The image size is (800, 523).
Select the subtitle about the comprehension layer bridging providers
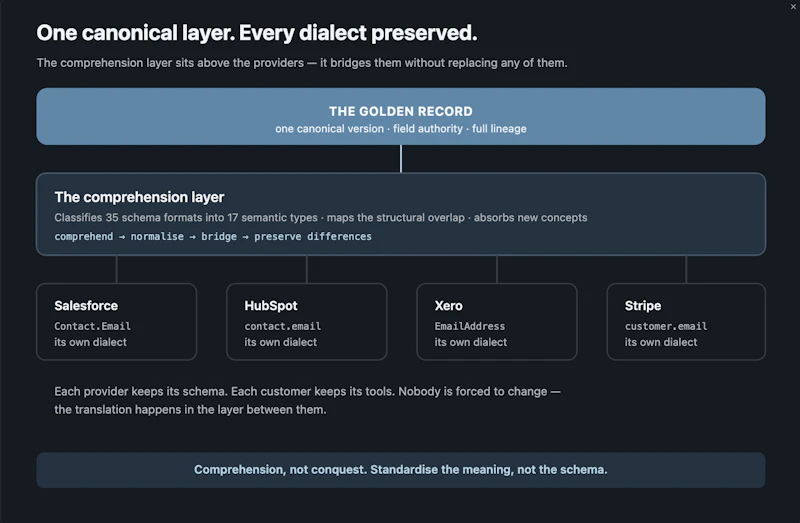[x=302, y=63]
